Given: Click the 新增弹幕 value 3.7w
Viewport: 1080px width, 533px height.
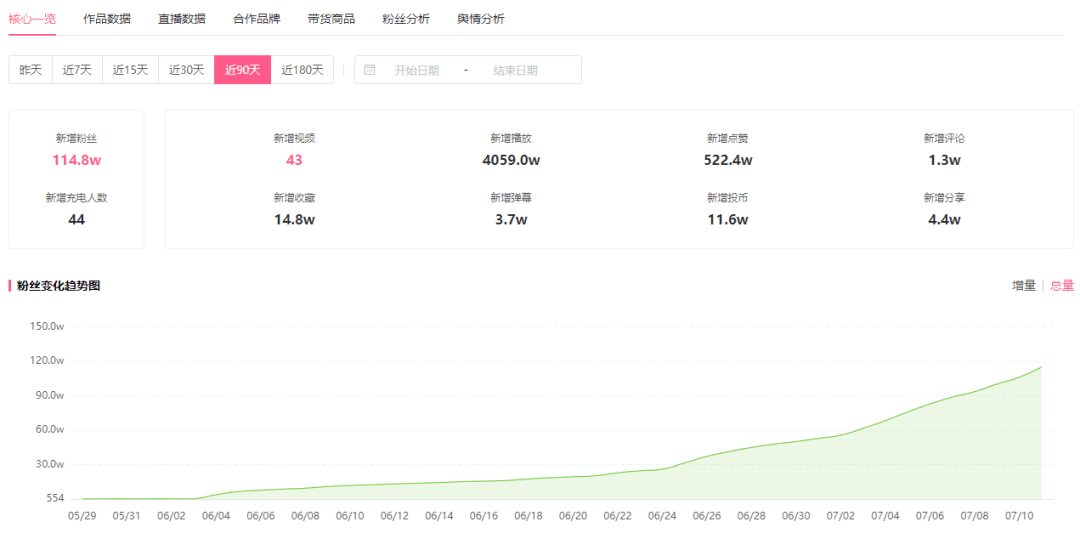Looking at the screenshot, I should pyautogui.click(x=511, y=220).
